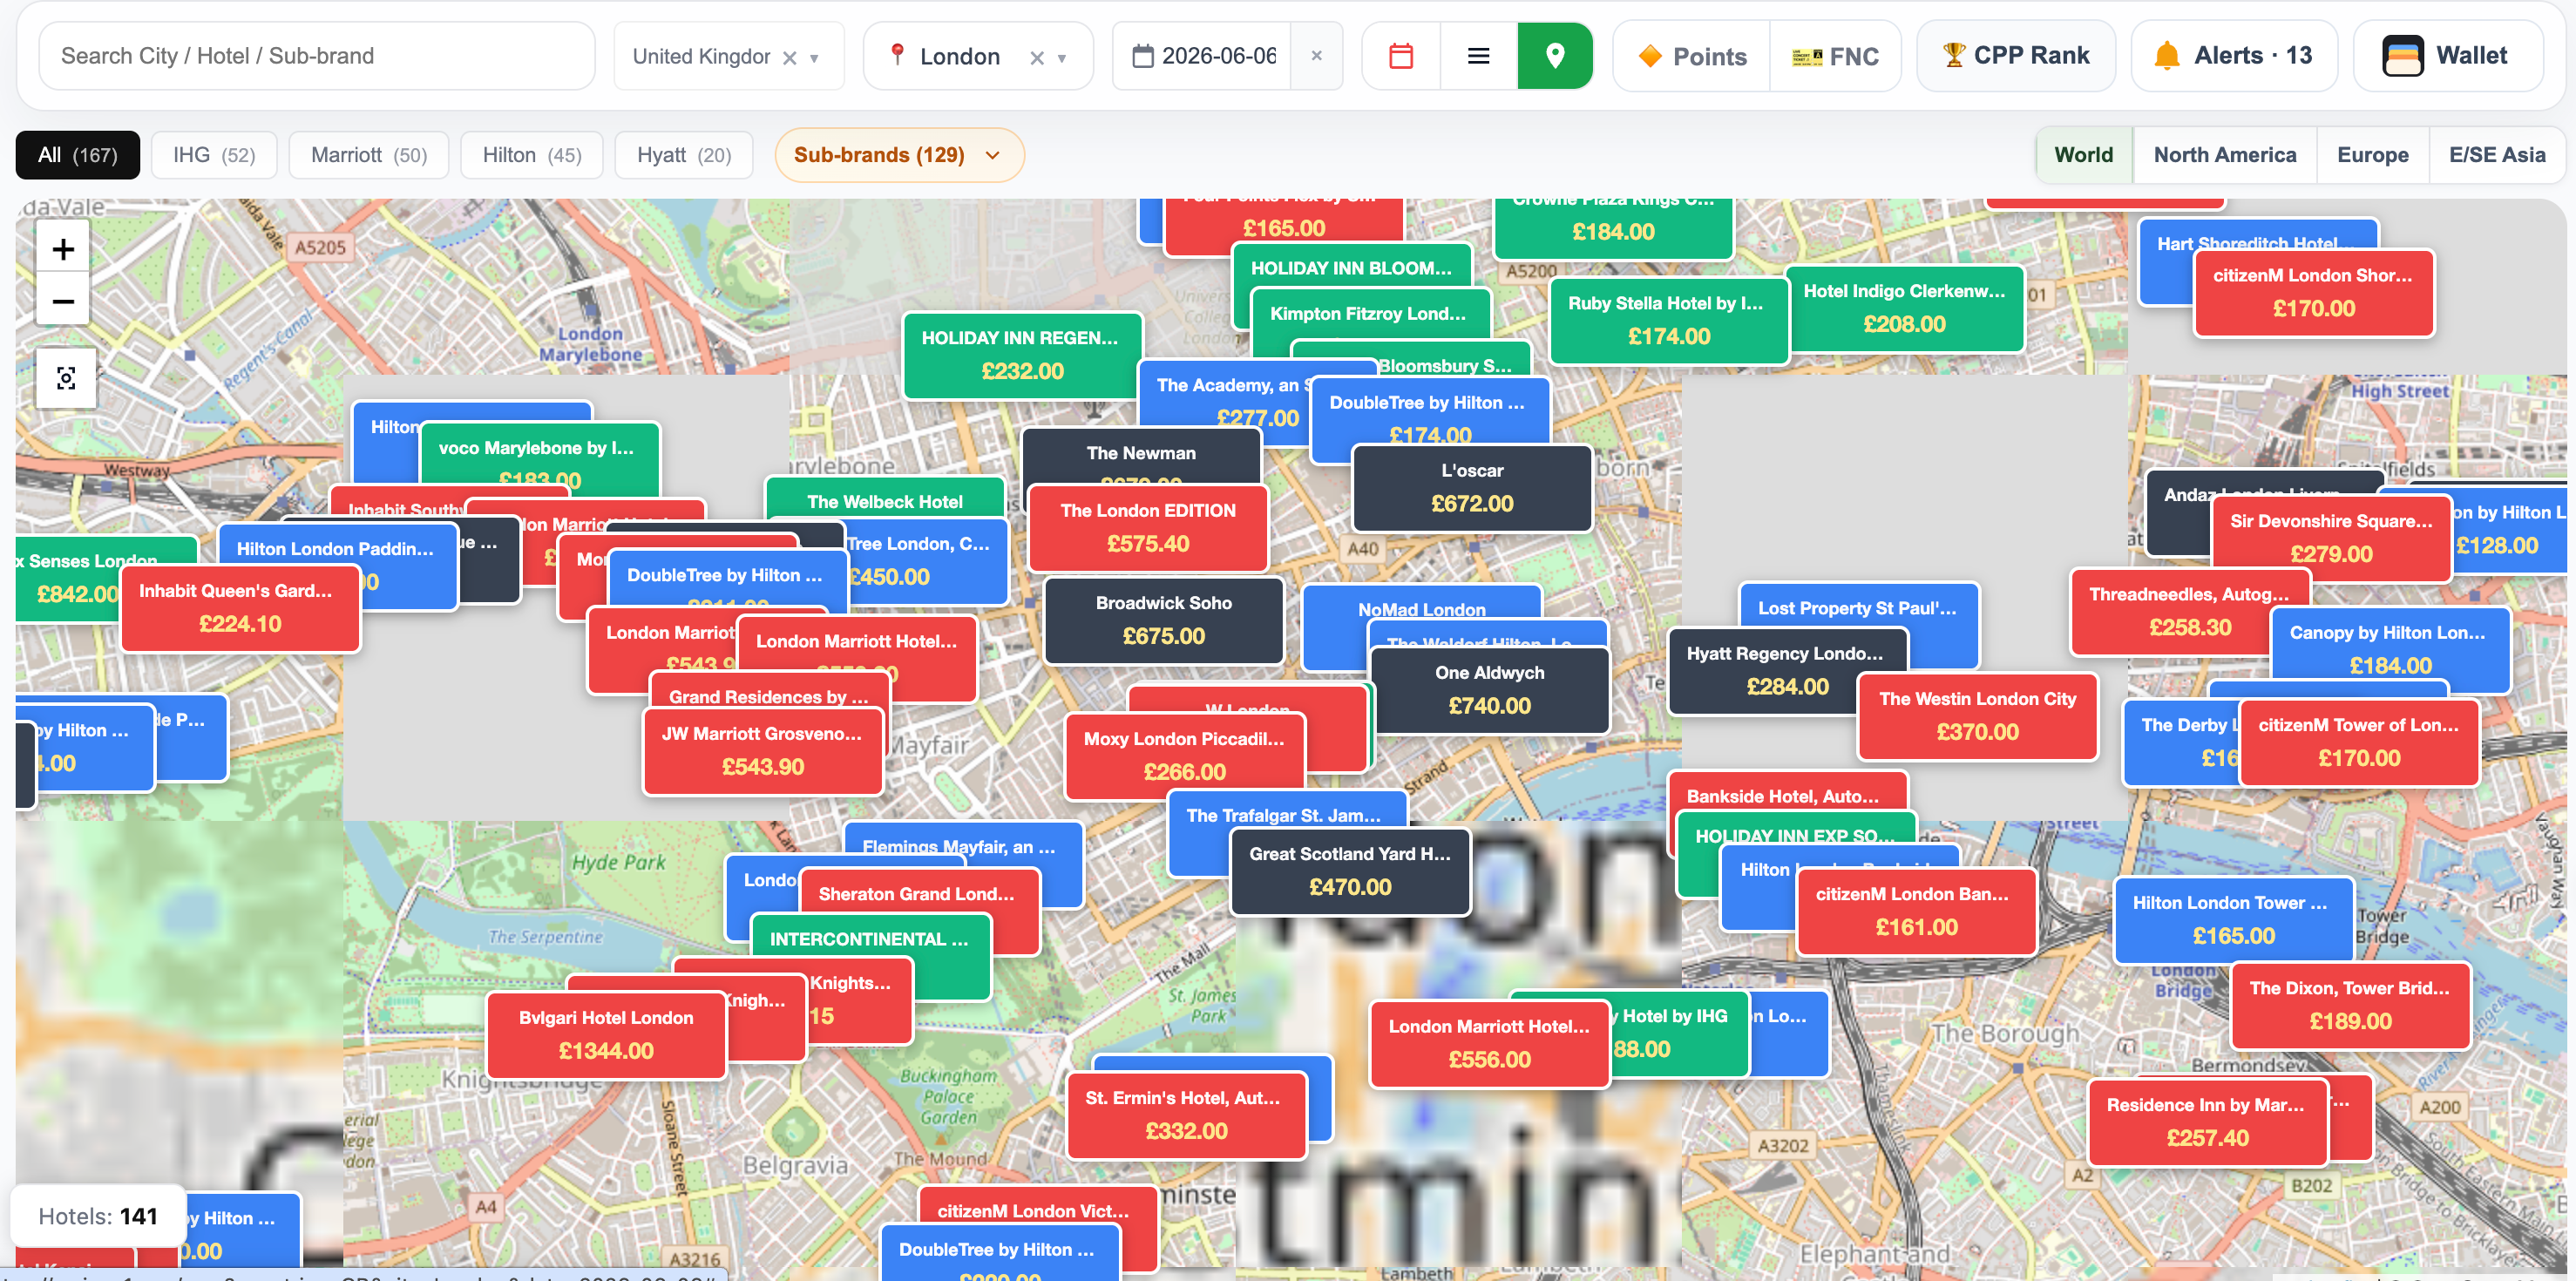Clear the United Kingdom country selection
The image size is (2576, 1281).
coord(789,58)
